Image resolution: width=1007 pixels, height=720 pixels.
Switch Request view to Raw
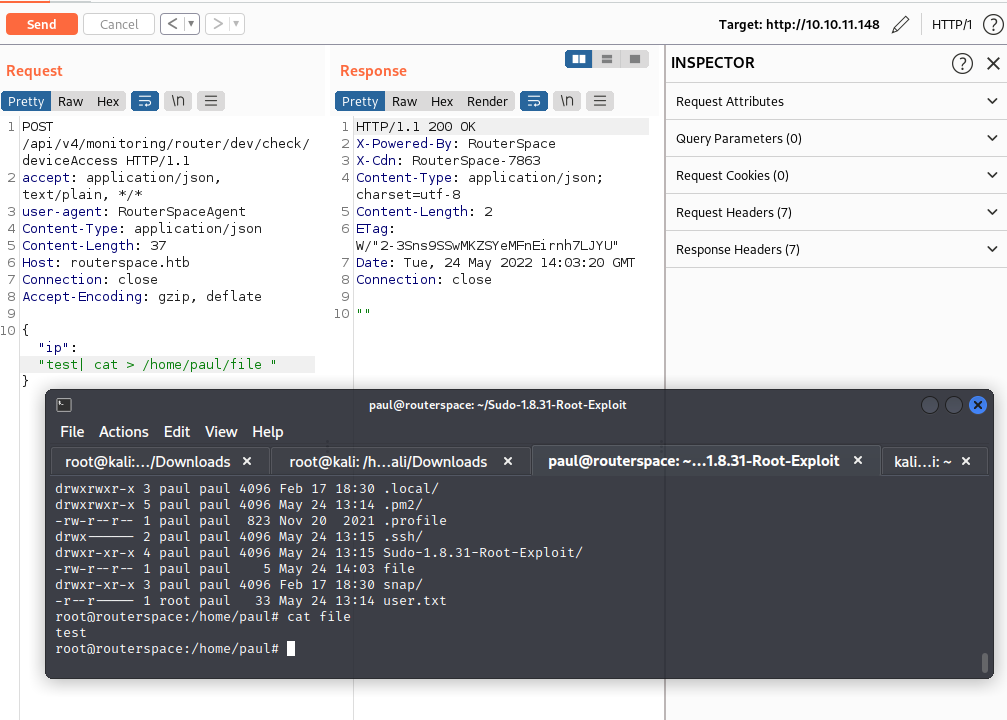pyautogui.click(x=71, y=101)
